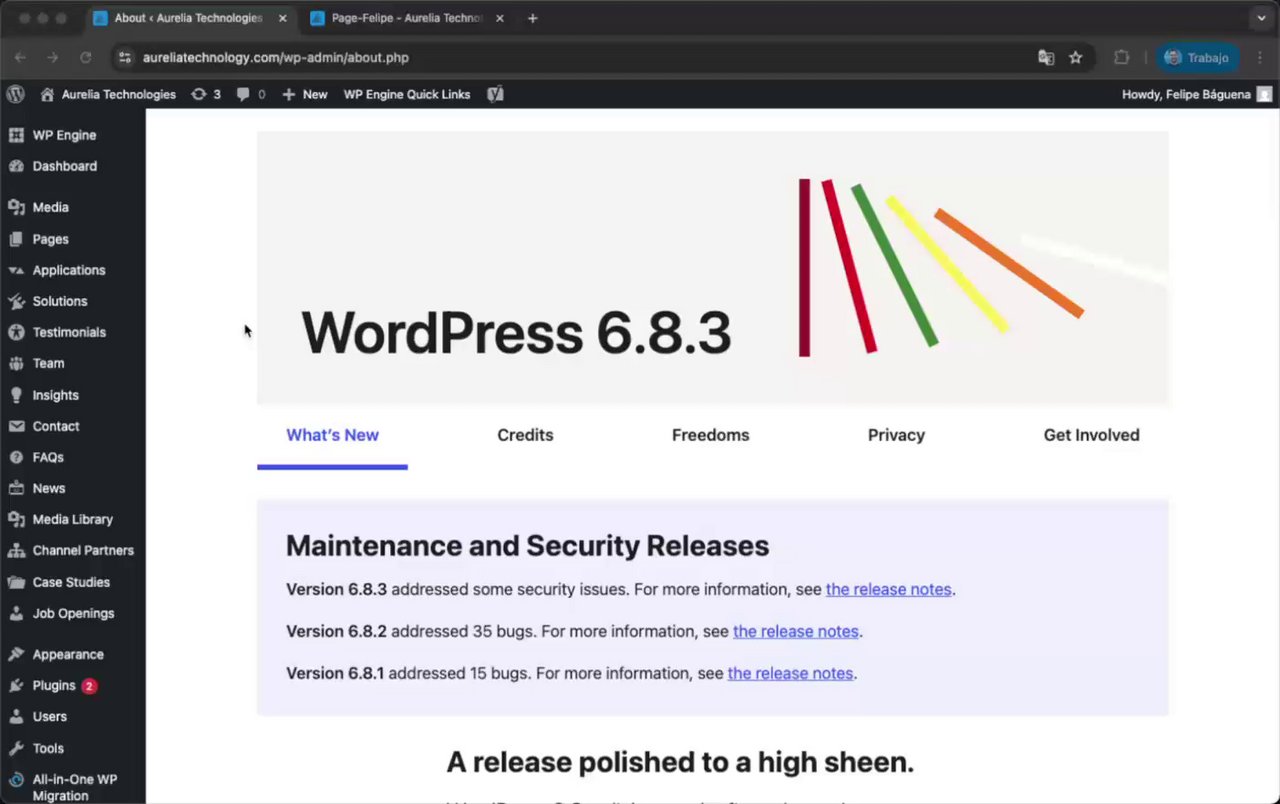Expand the browser tab search chevron

click(1261, 18)
